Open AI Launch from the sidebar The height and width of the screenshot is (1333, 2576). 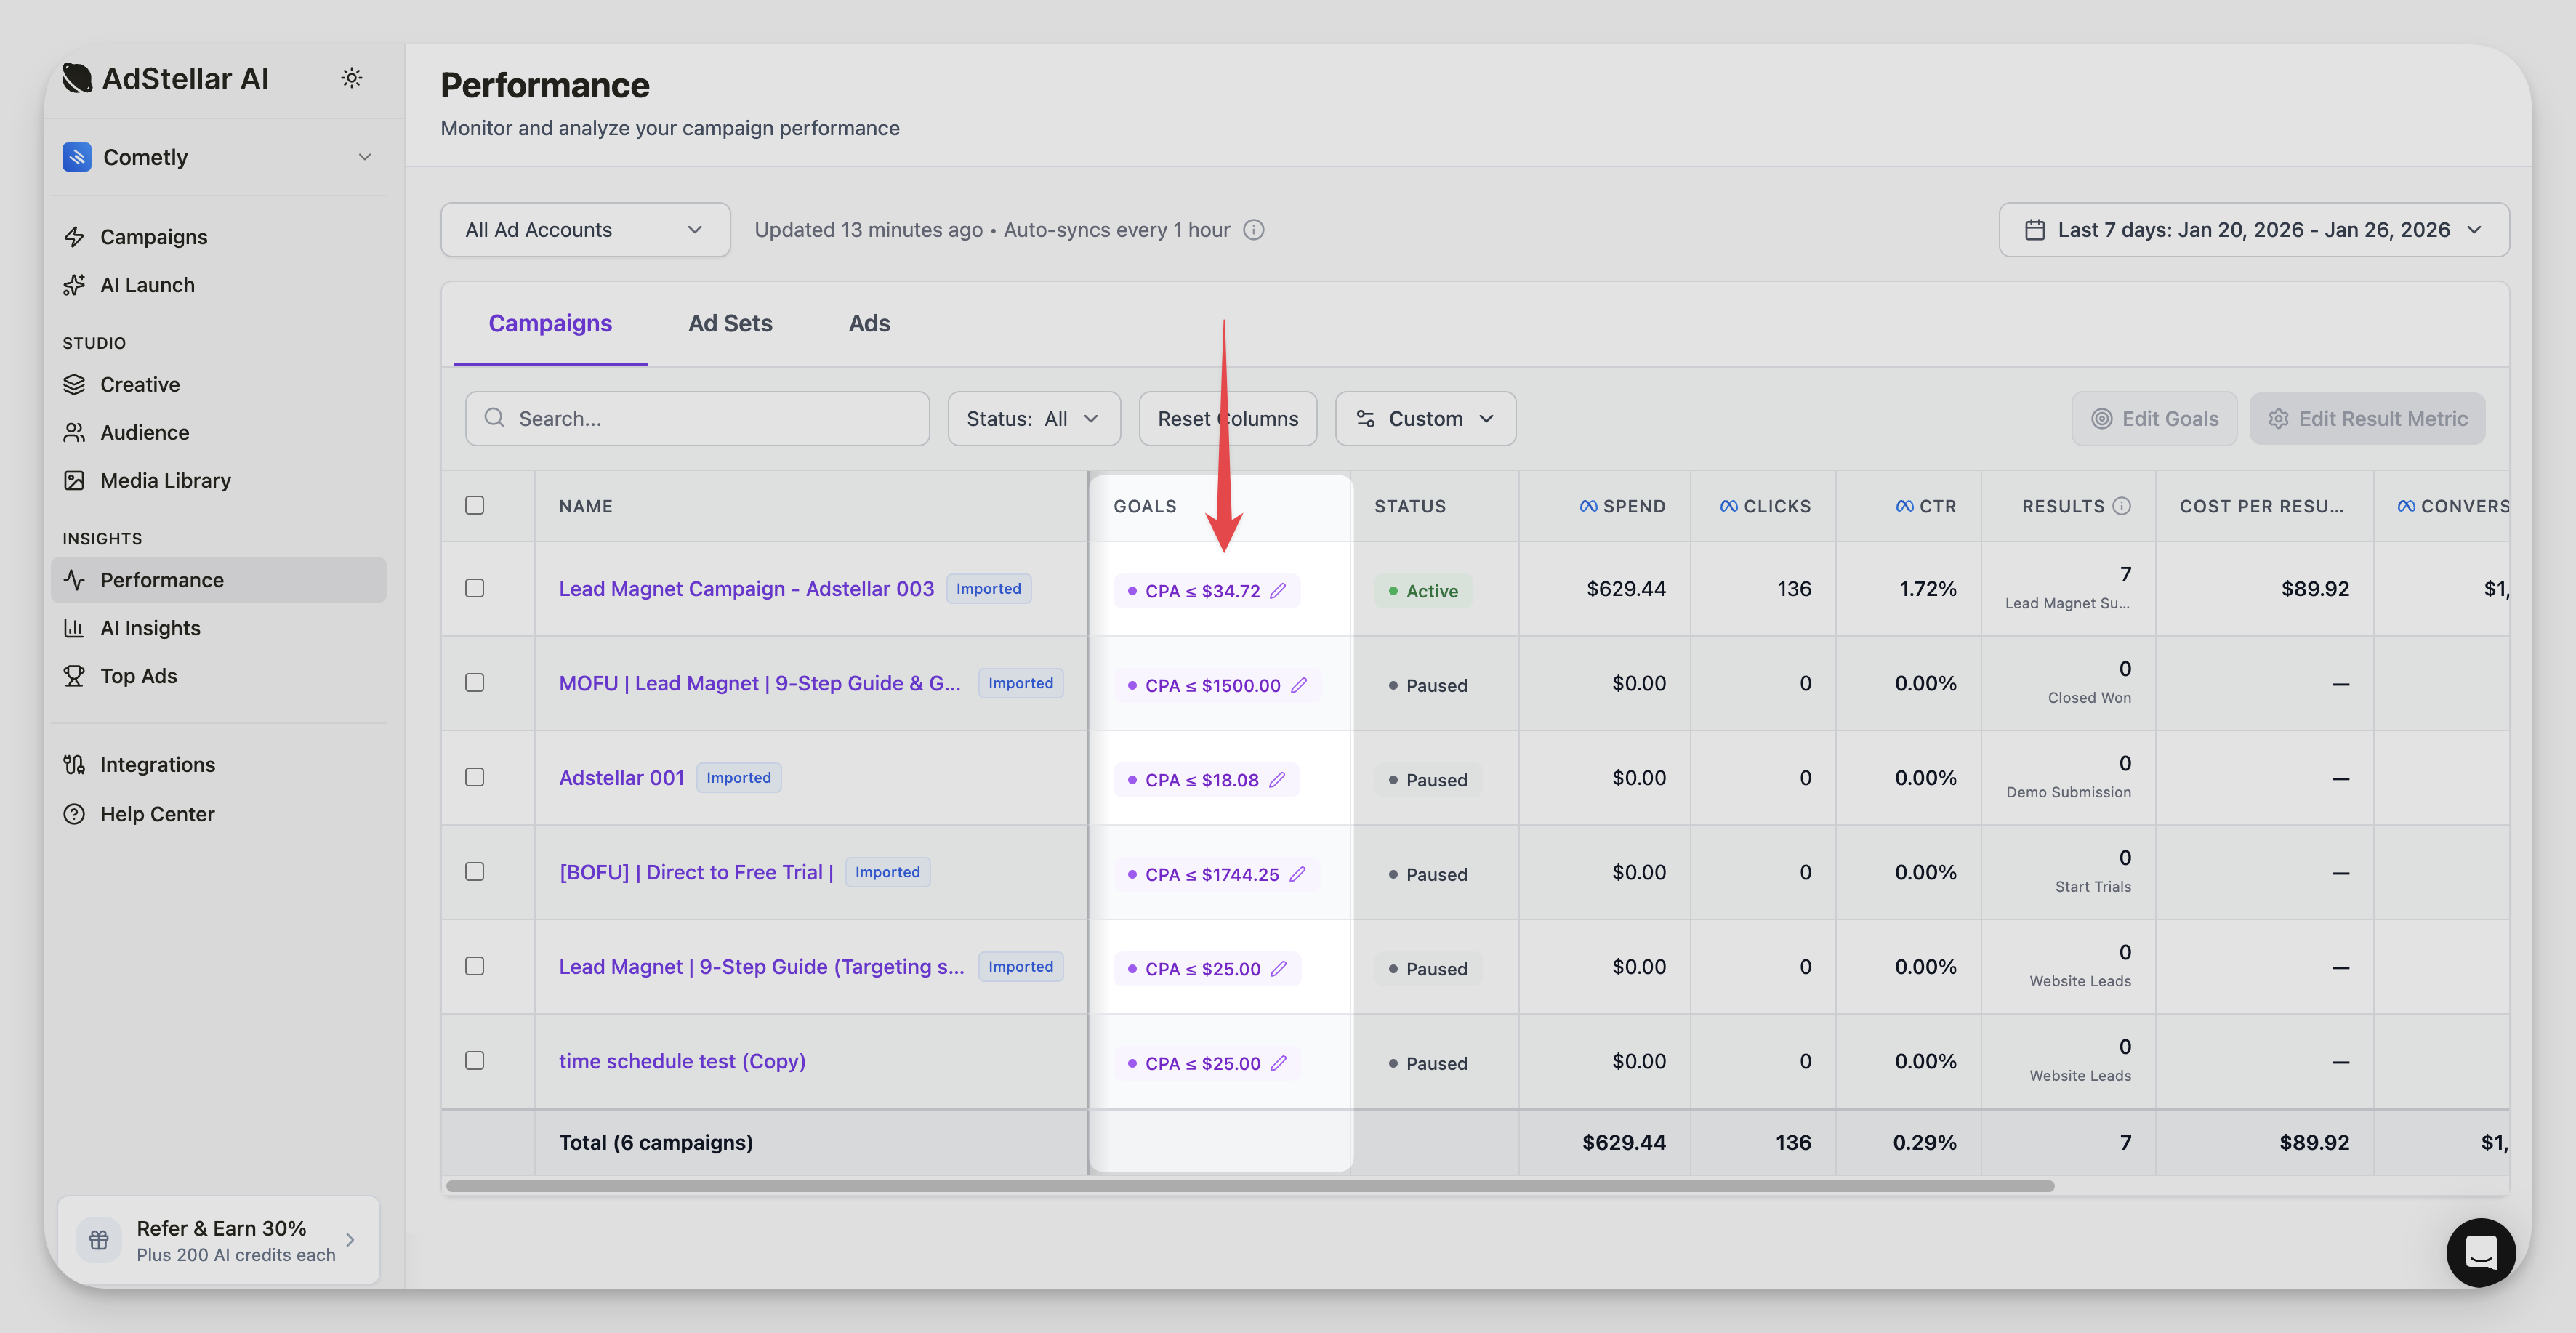147,285
